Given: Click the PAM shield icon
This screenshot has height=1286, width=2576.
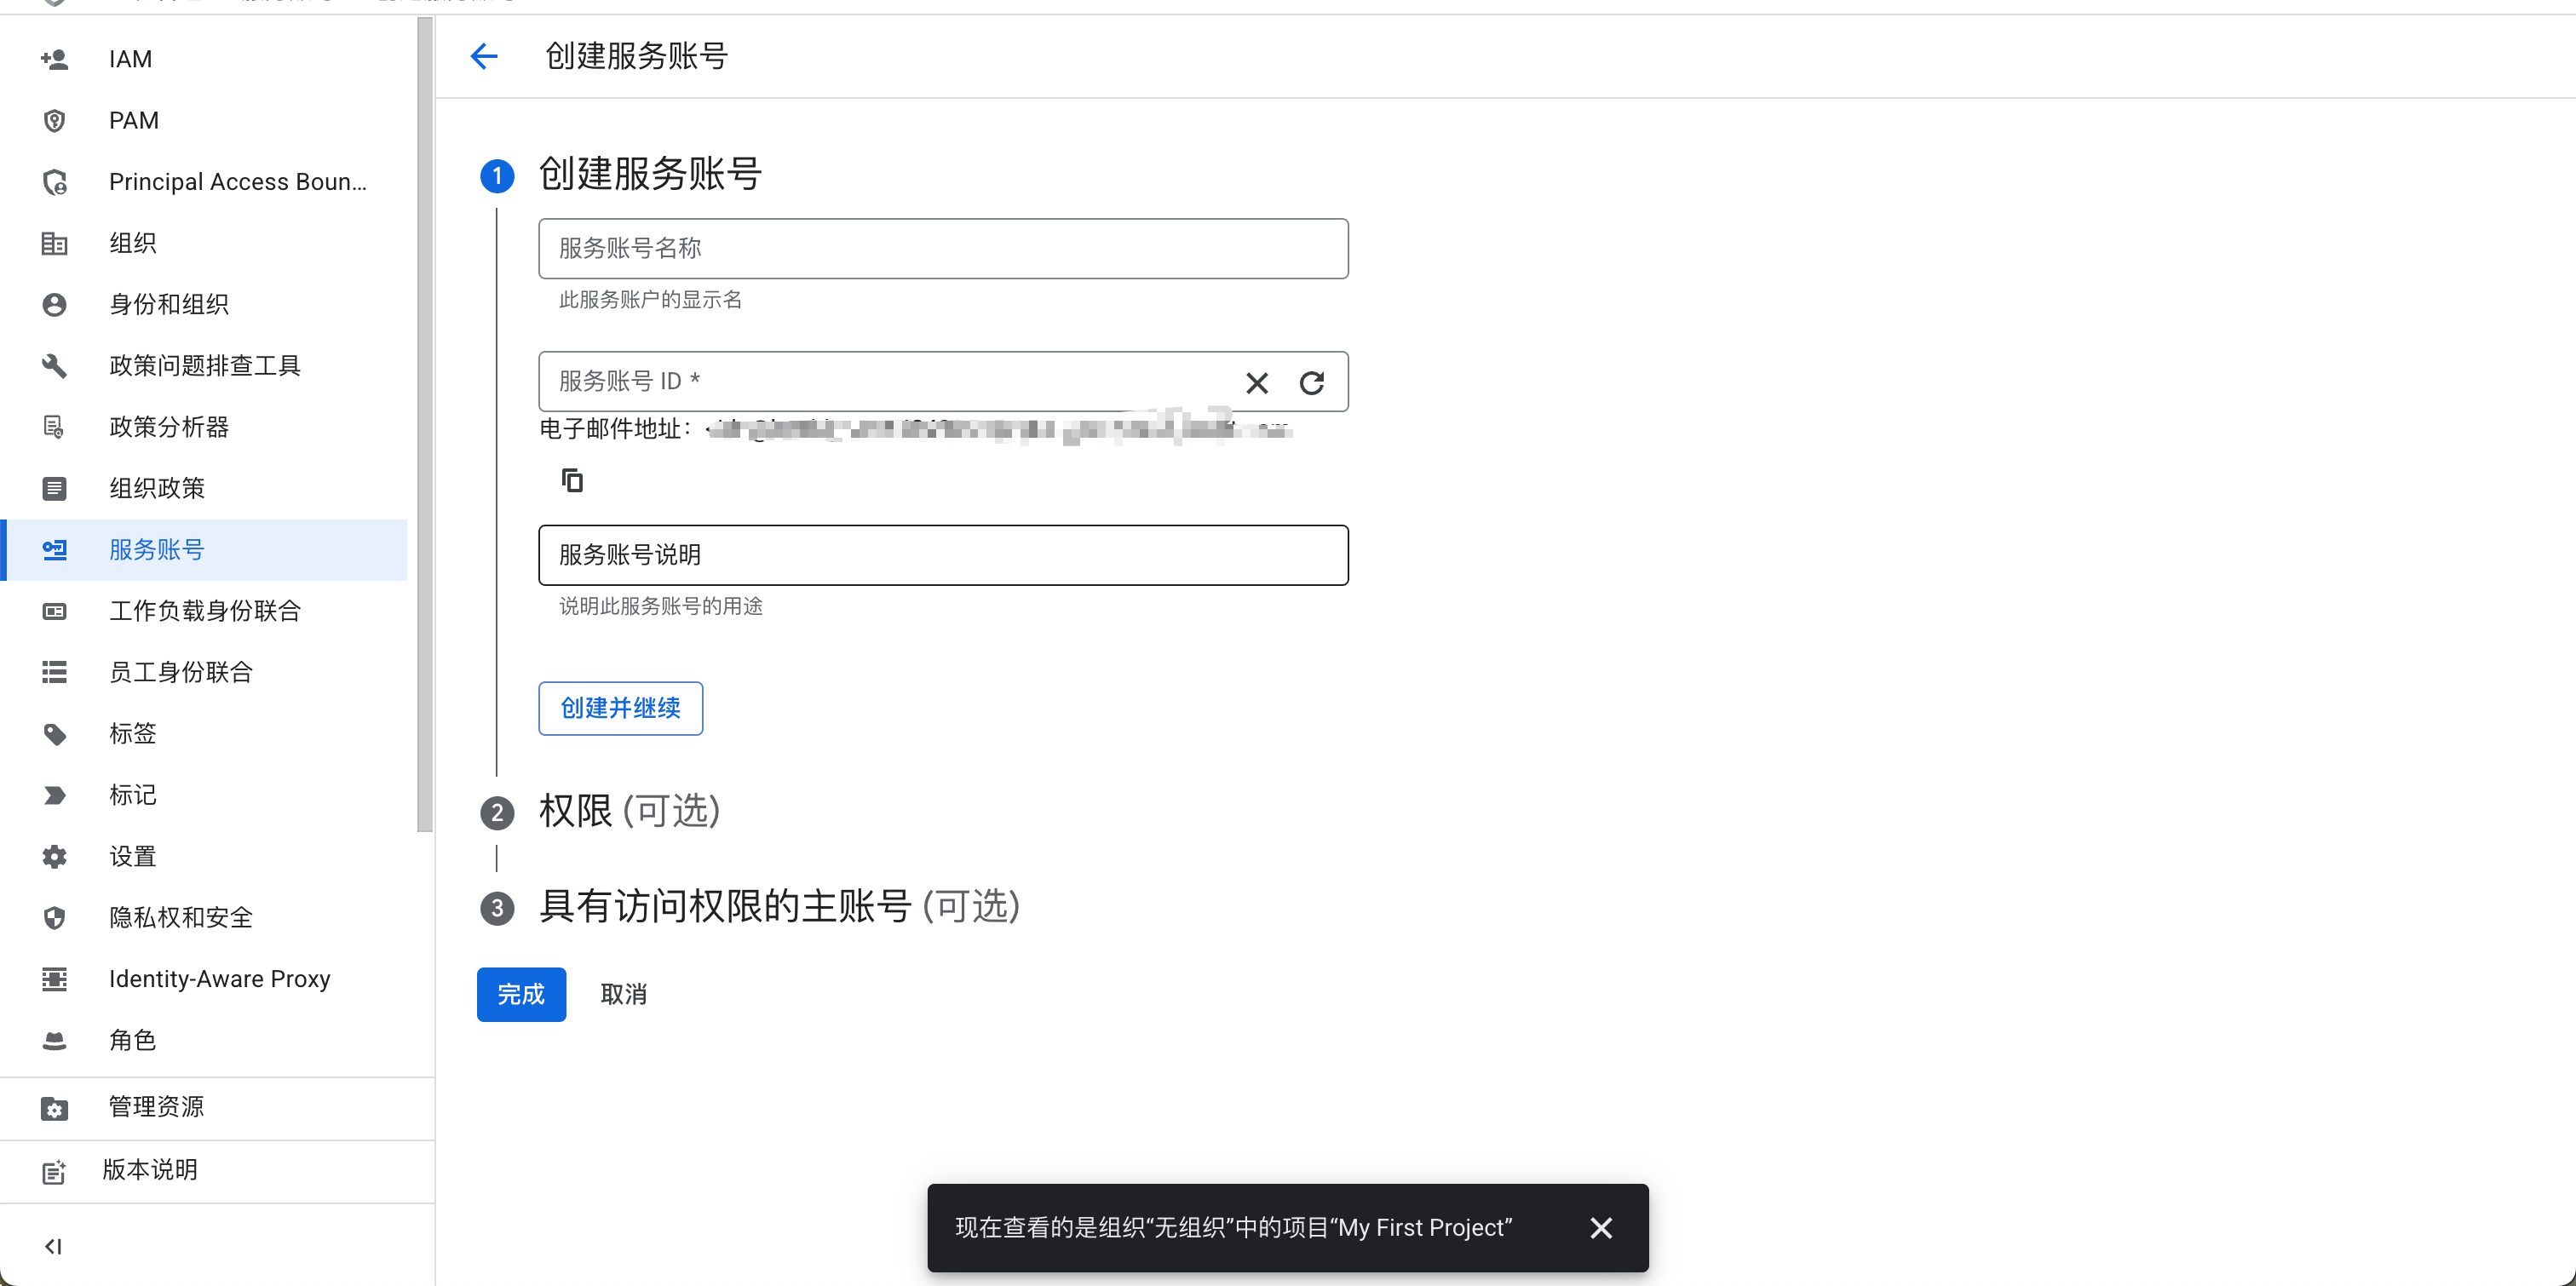Looking at the screenshot, I should coord(55,121).
